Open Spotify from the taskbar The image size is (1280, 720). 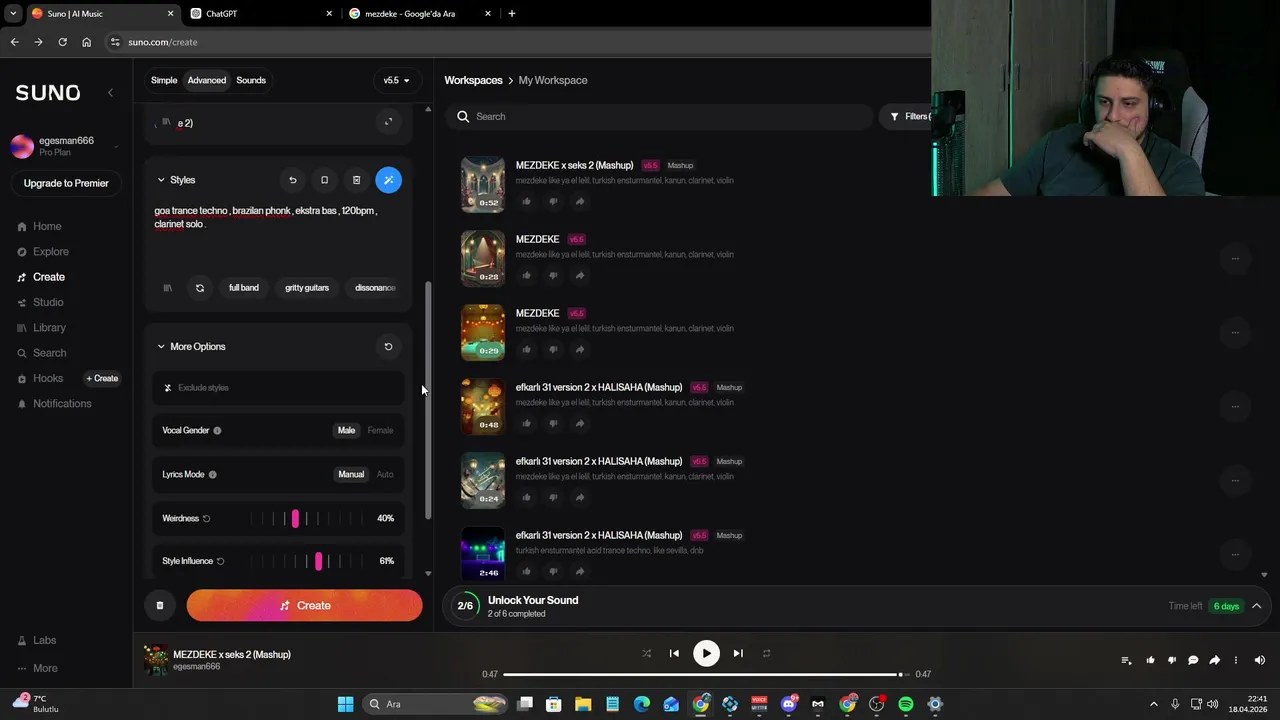(905, 704)
